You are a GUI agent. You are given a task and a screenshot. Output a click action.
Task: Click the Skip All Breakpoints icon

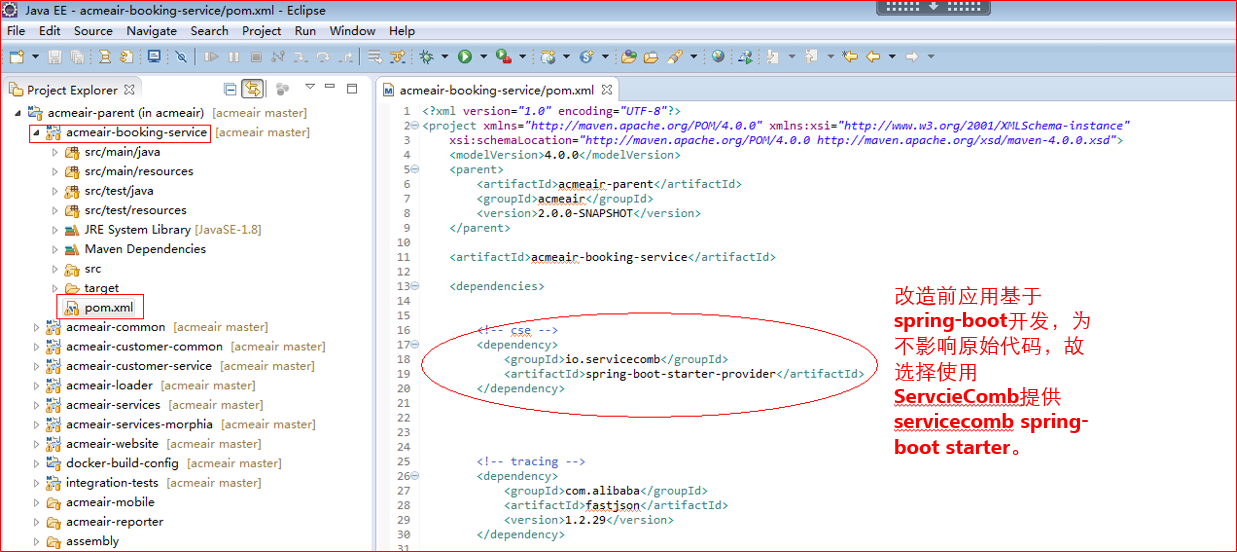[x=181, y=57]
